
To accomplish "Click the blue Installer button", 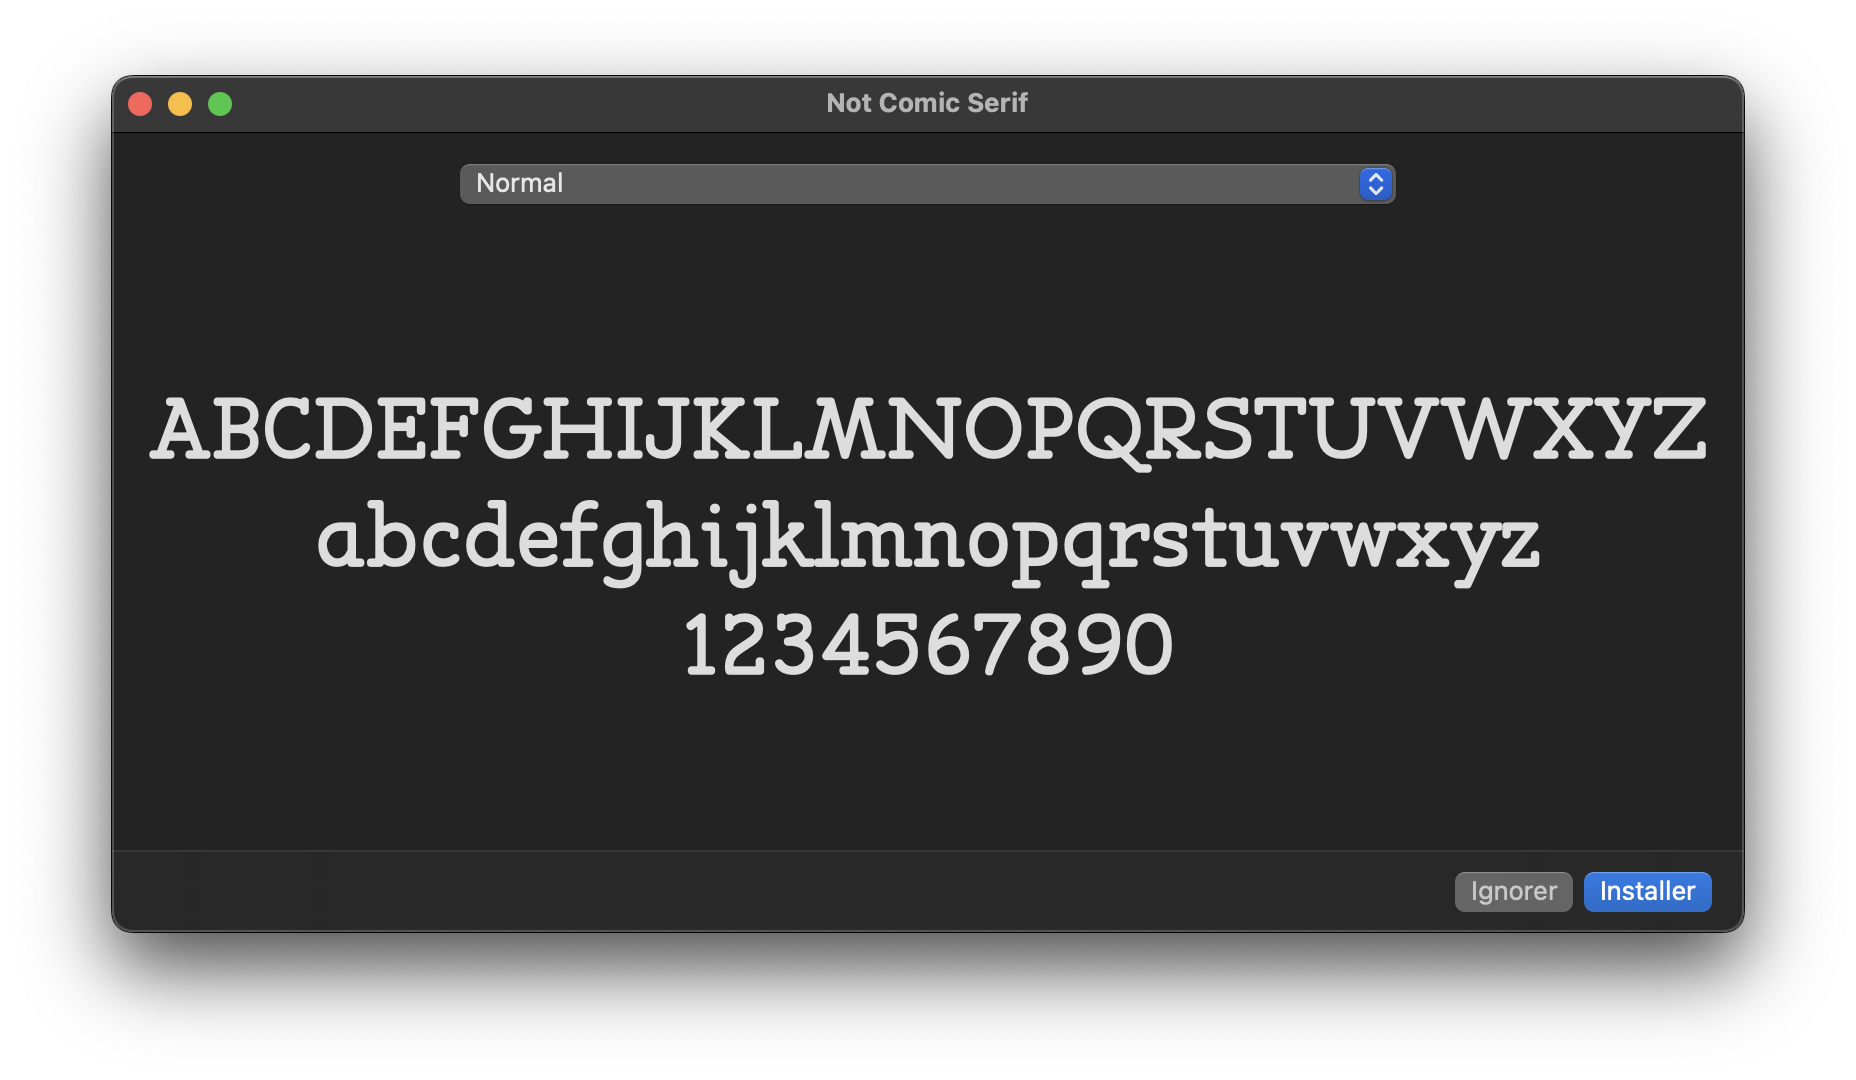I will pyautogui.click(x=1647, y=891).
